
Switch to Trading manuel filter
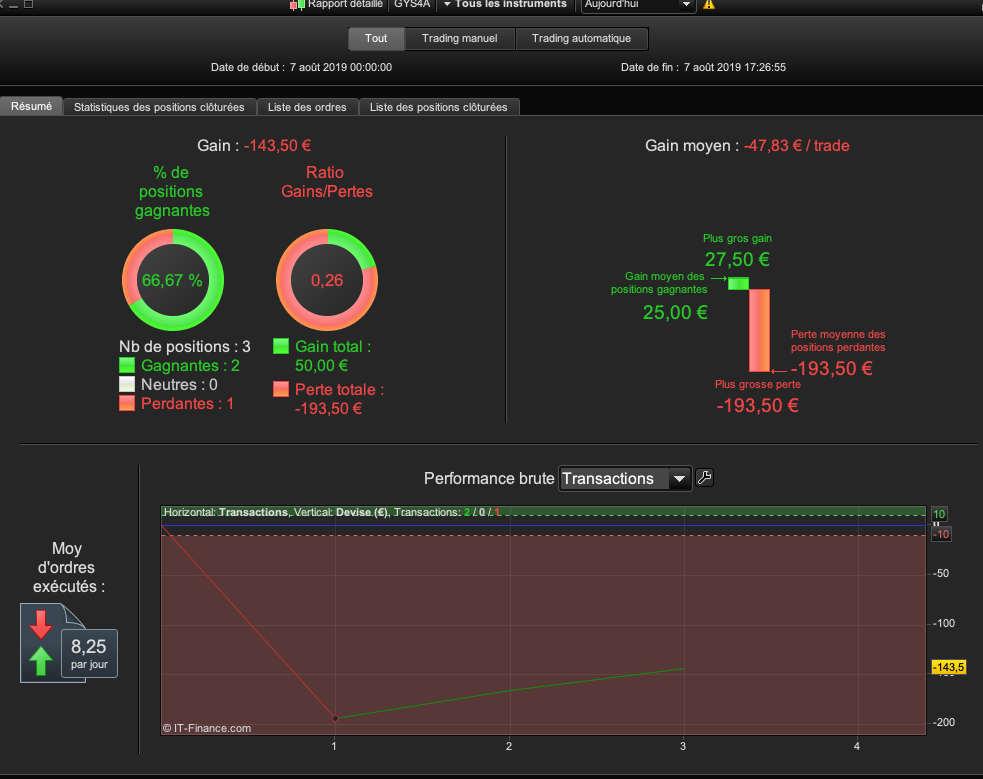click(x=460, y=38)
